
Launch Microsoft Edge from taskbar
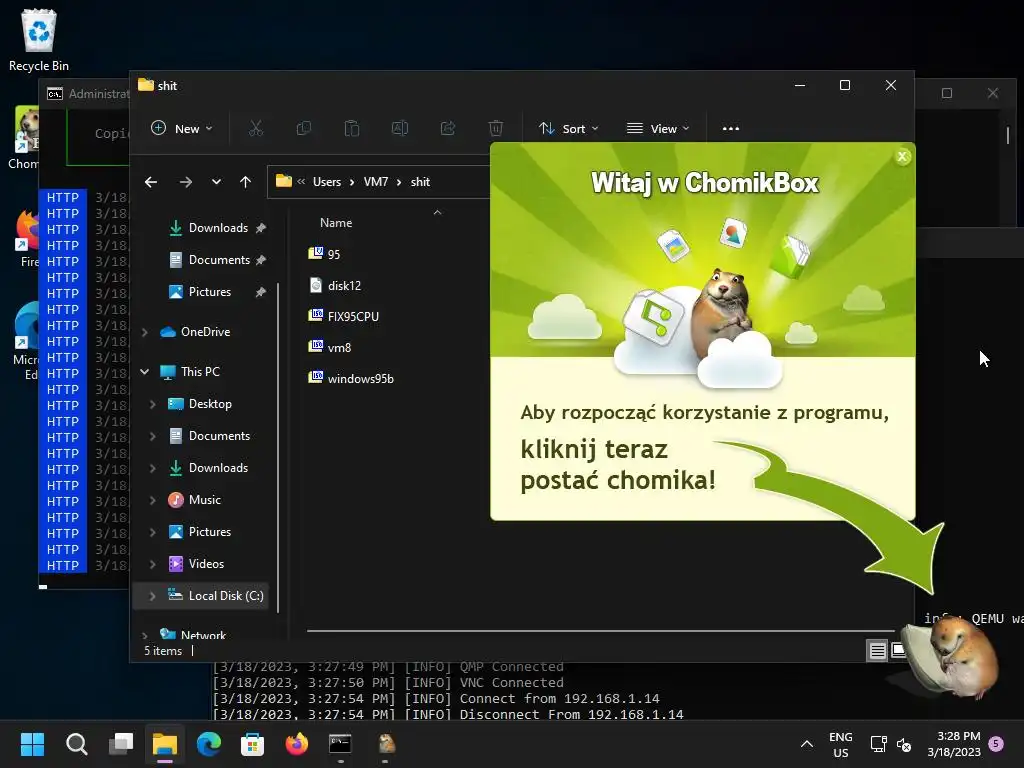pos(208,744)
